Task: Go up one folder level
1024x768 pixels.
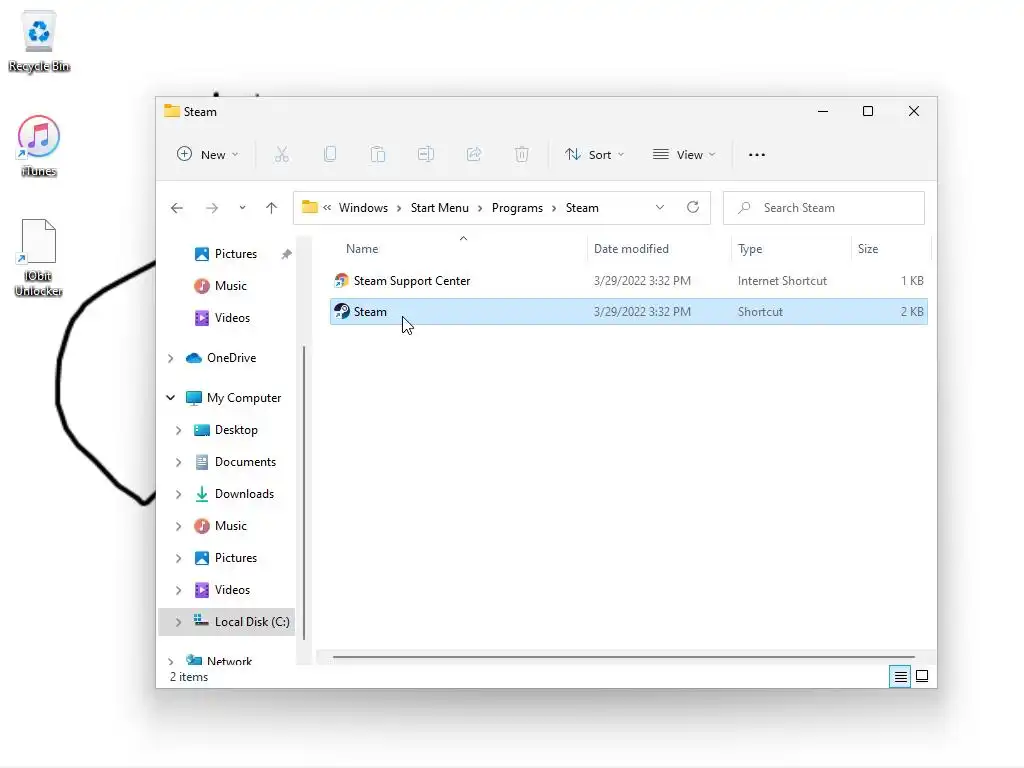Action: [x=271, y=208]
